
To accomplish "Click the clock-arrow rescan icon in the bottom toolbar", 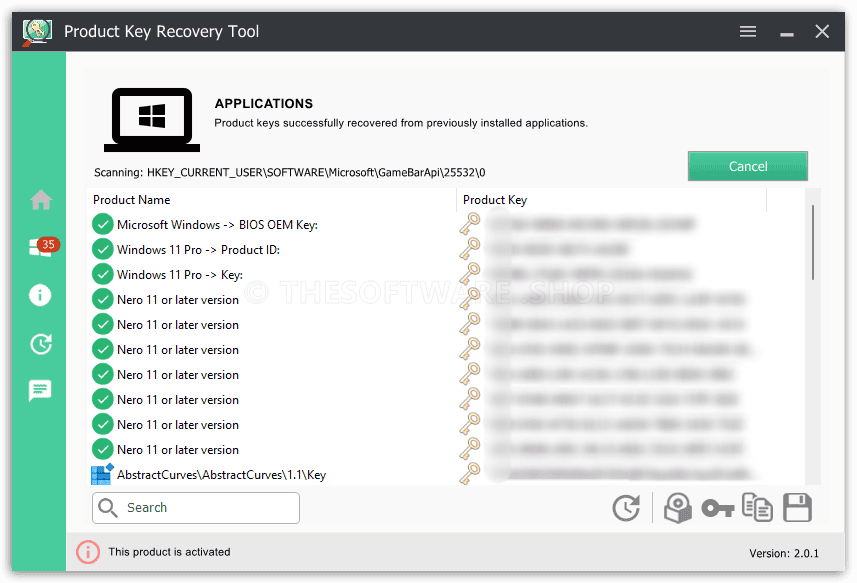I will [x=626, y=508].
